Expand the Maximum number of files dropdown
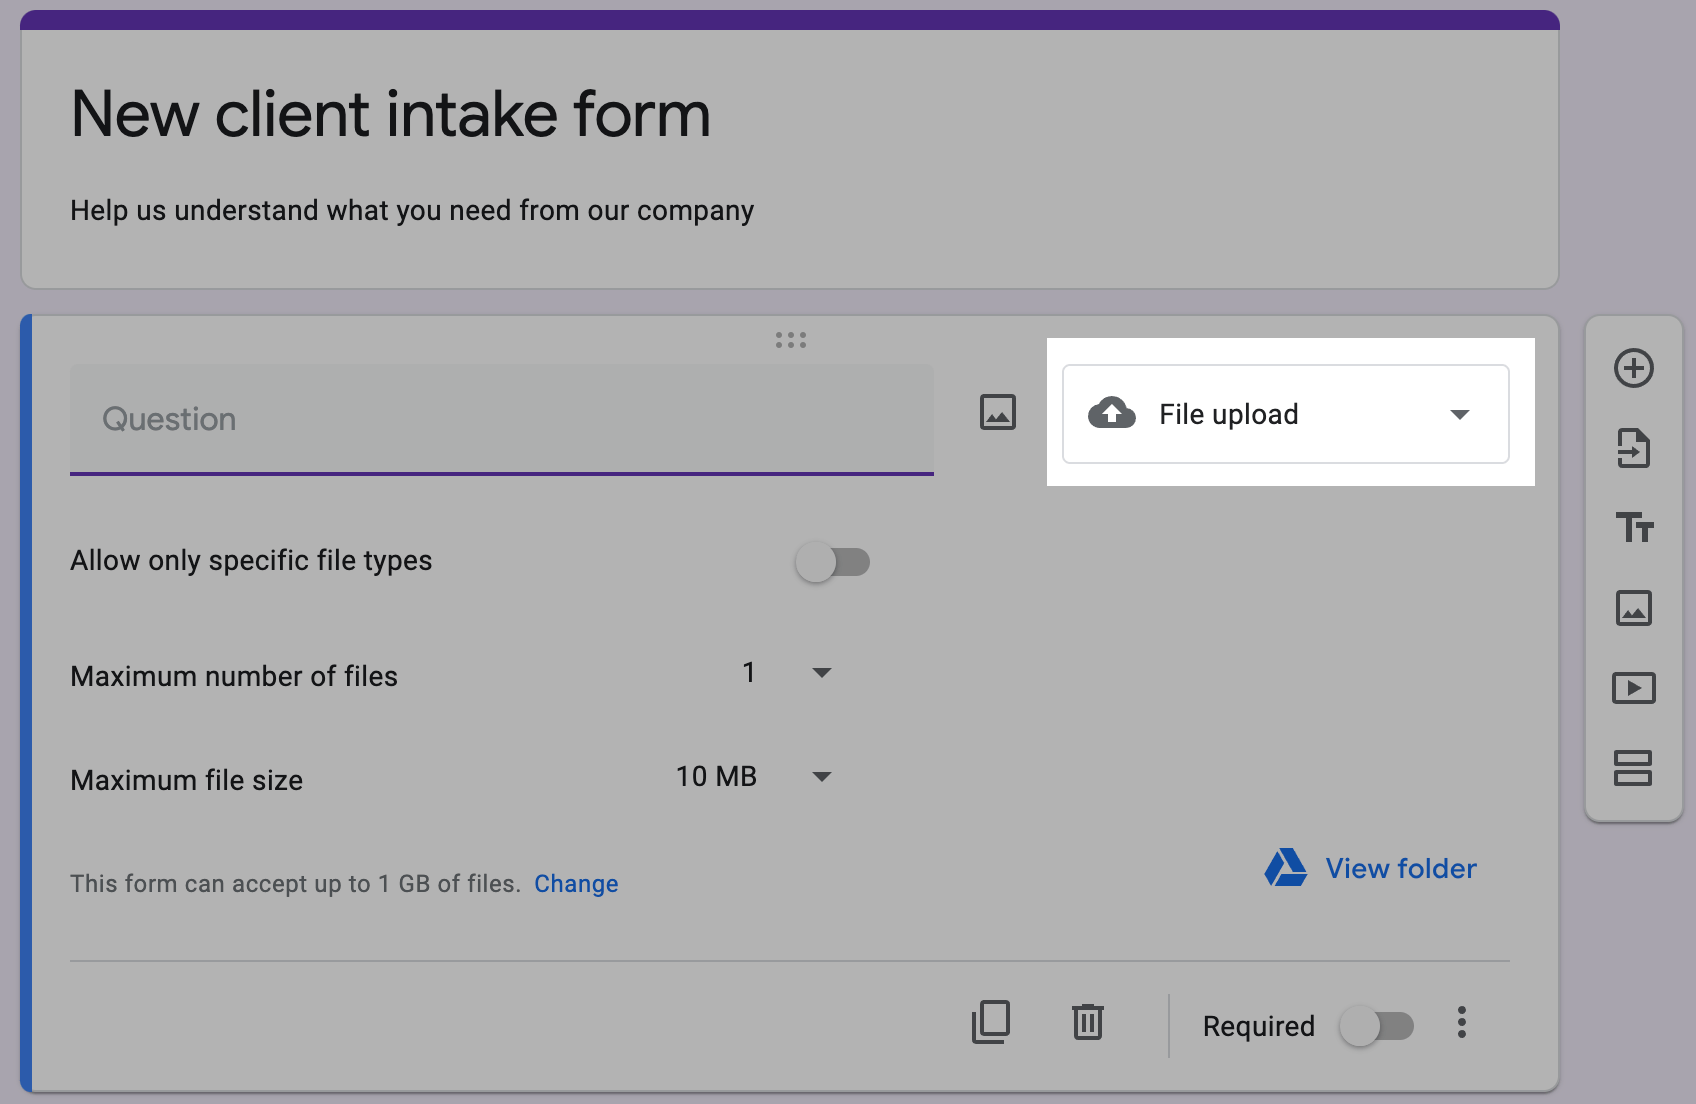Image resolution: width=1696 pixels, height=1104 pixels. [x=787, y=673]
